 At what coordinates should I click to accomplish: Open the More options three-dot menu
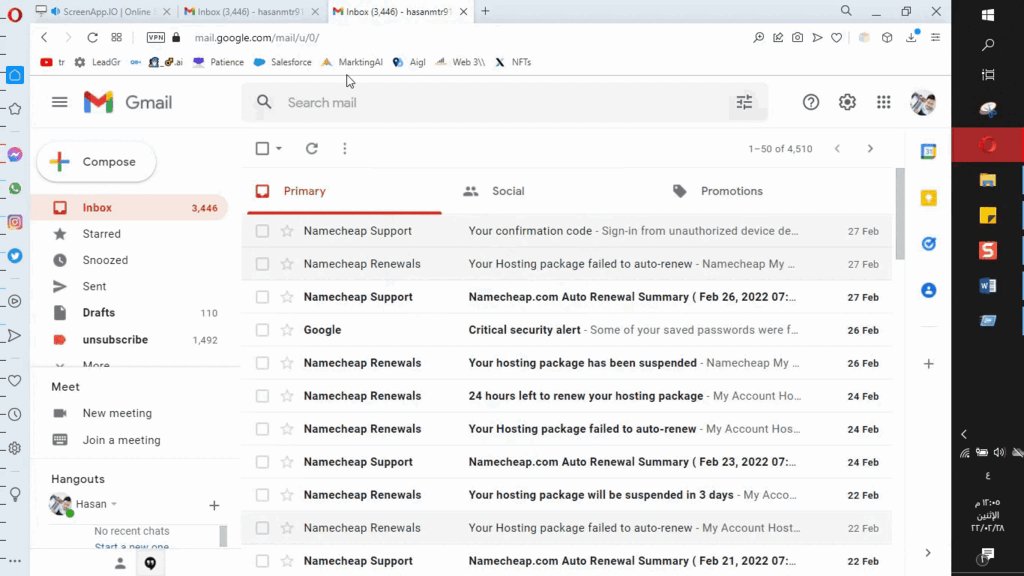click(345, 149)
